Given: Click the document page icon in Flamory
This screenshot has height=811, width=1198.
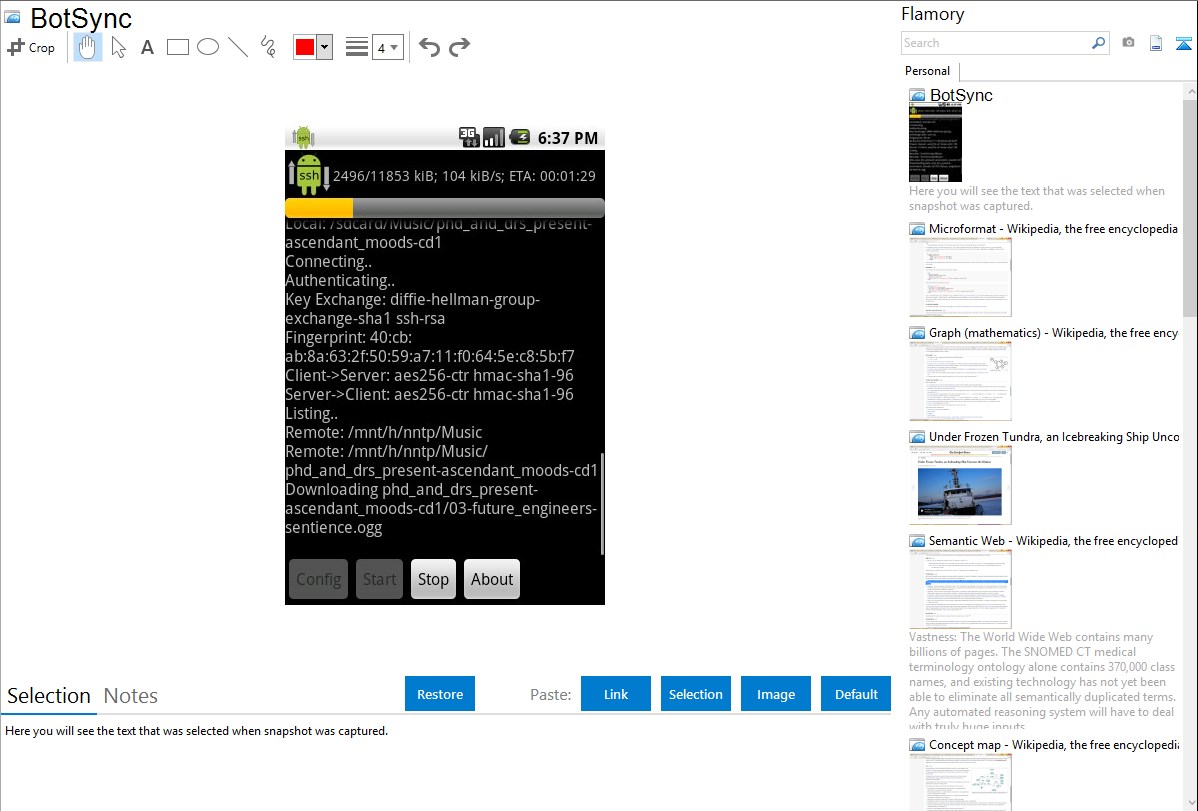Looking at the screenshot, I should coord(1156,43).
